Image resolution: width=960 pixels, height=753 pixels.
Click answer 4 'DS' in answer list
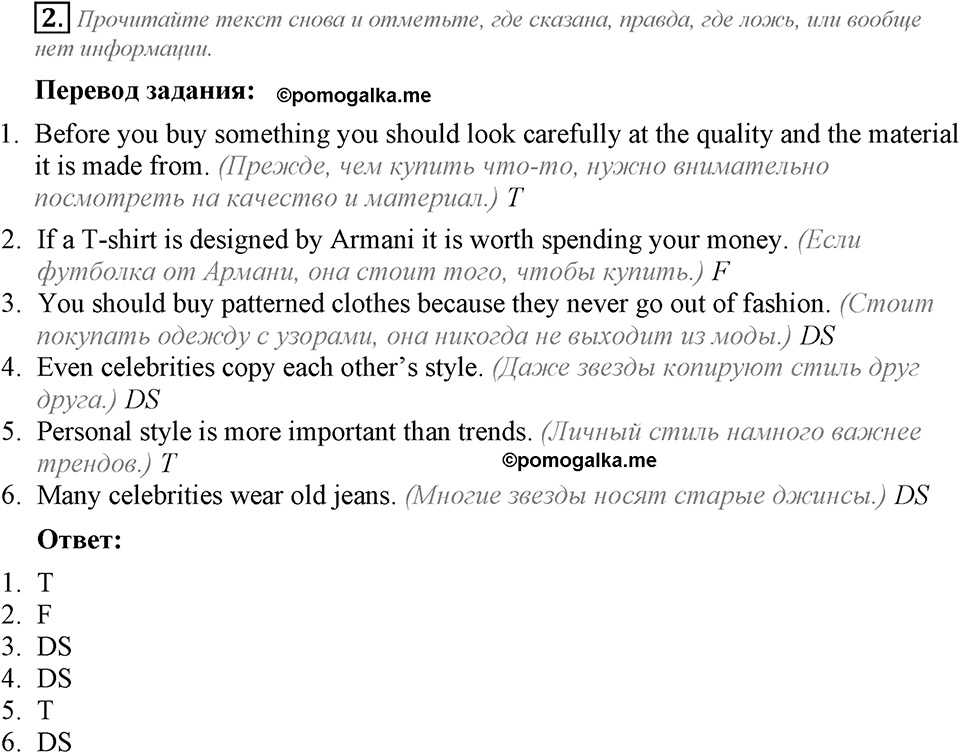pos(54,678)
